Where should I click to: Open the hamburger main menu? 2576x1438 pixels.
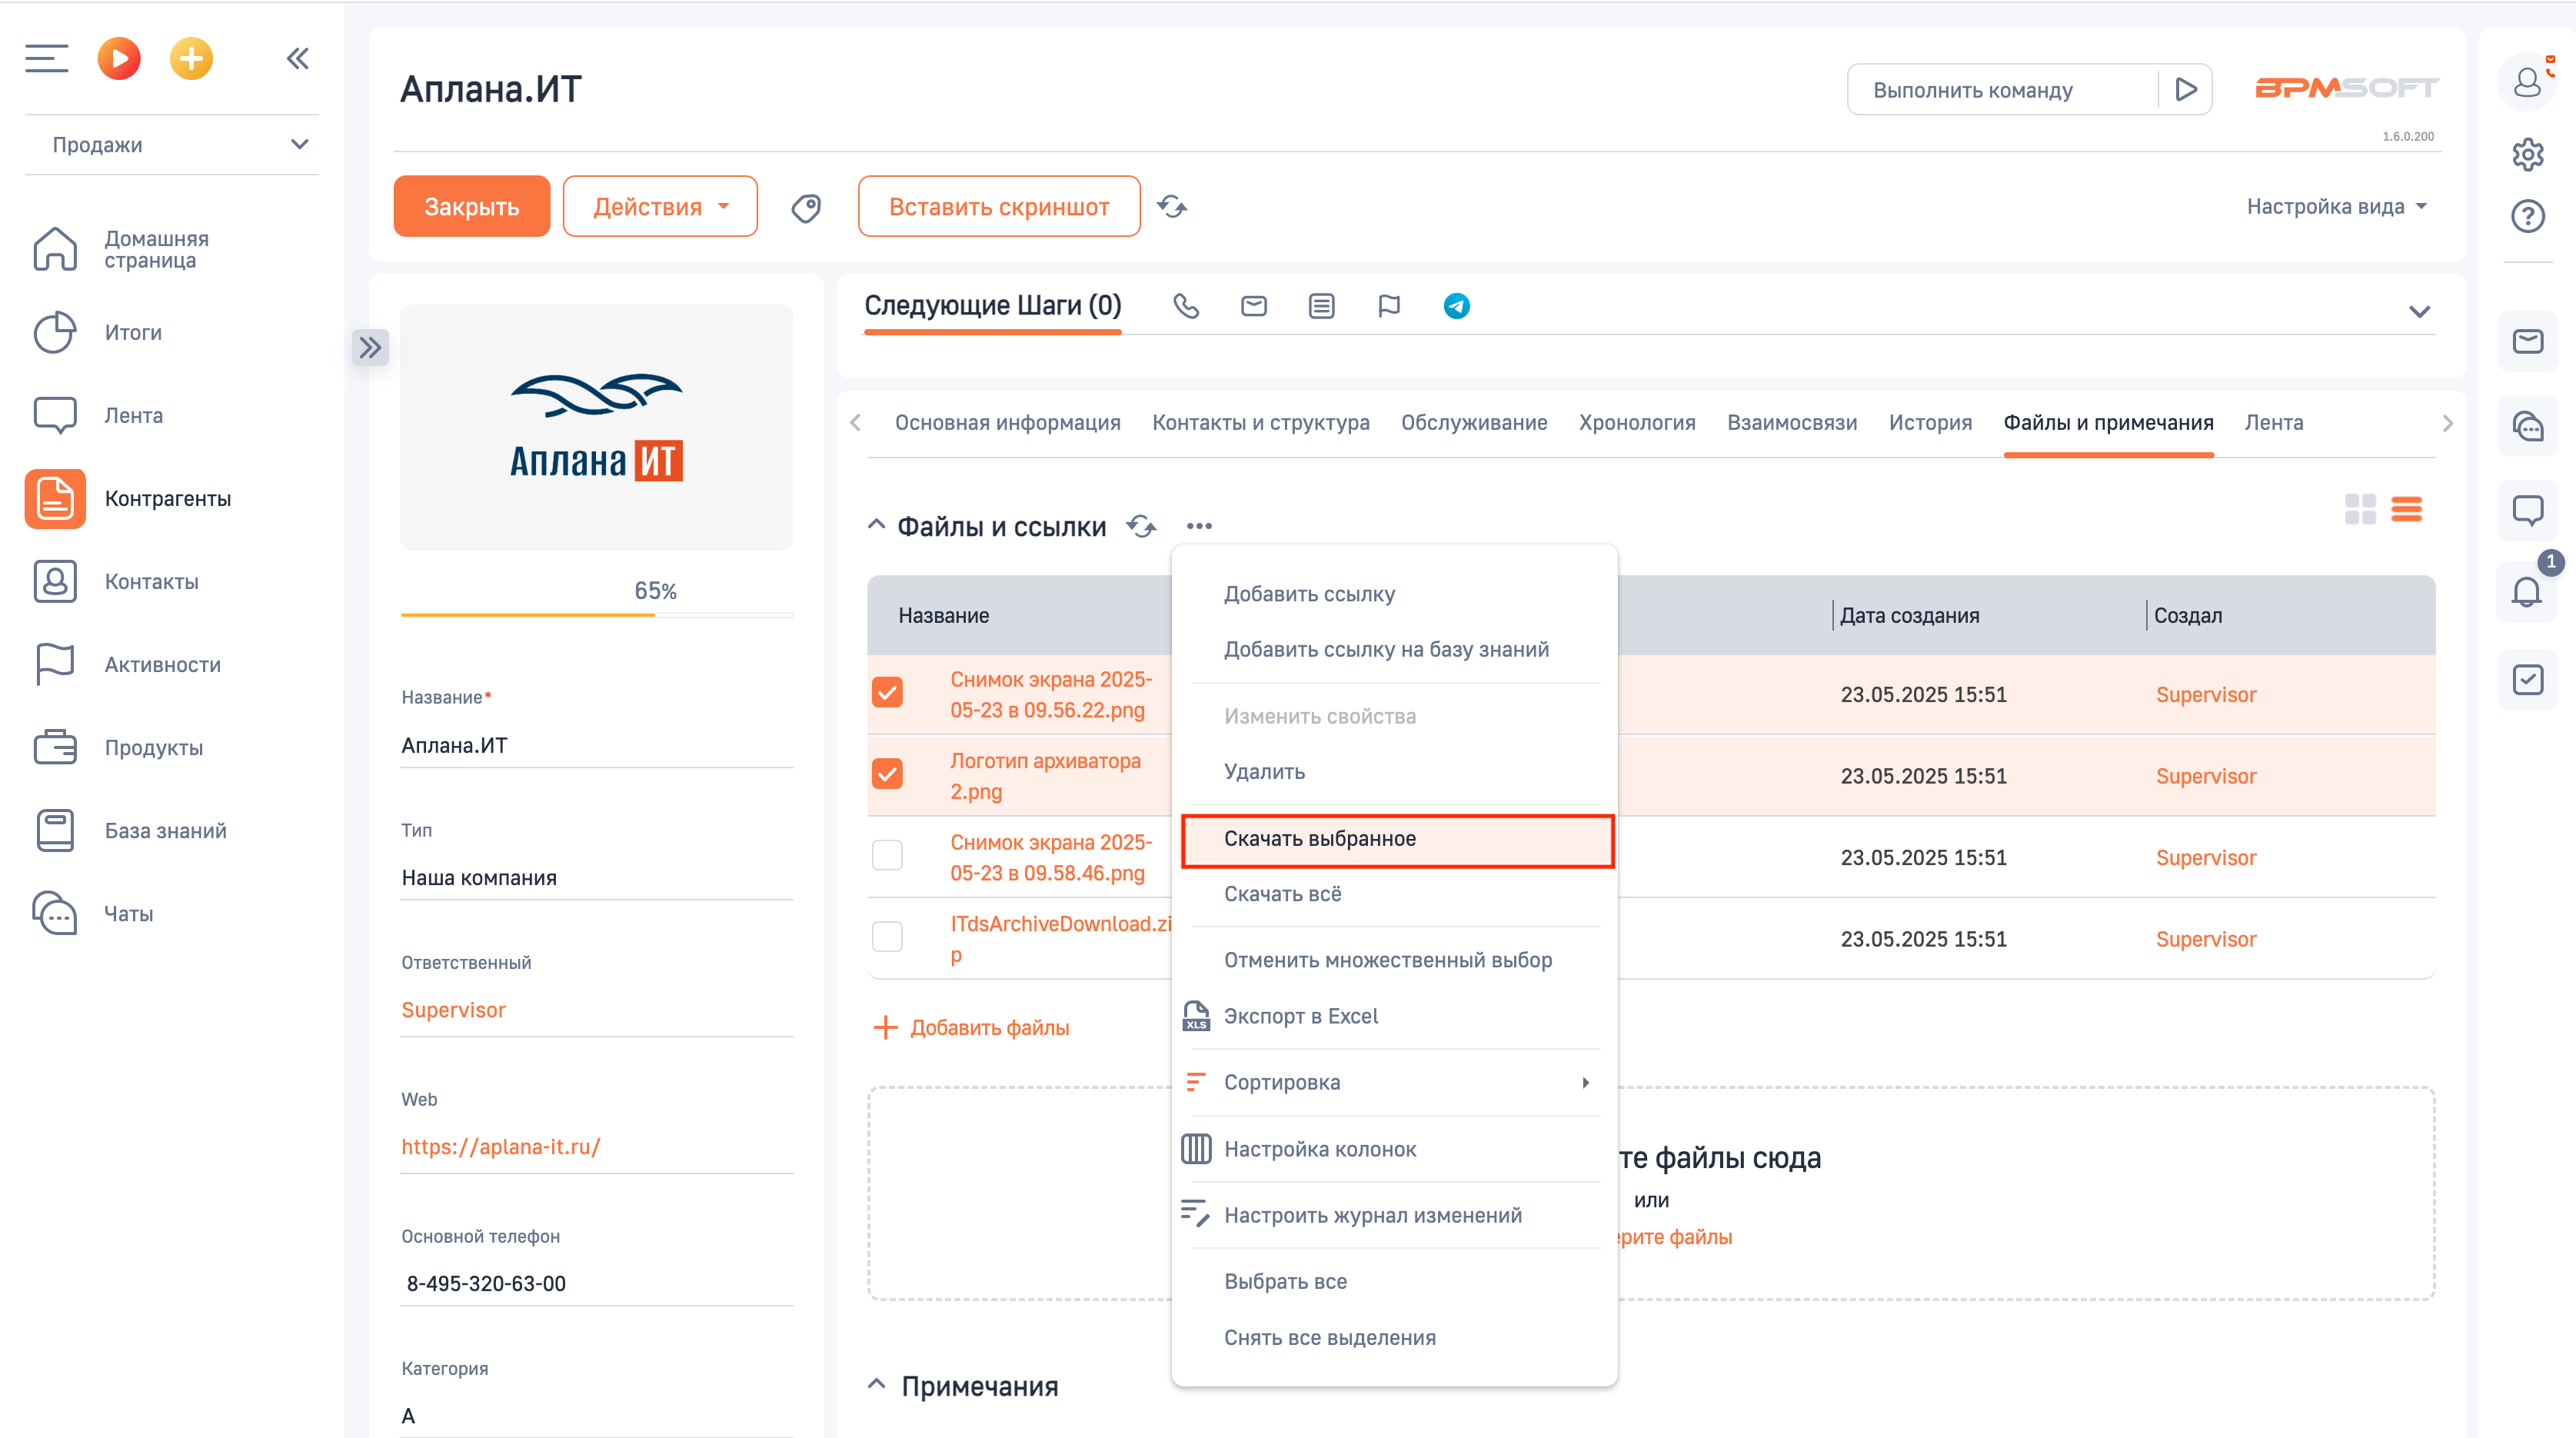click(46, 59)
